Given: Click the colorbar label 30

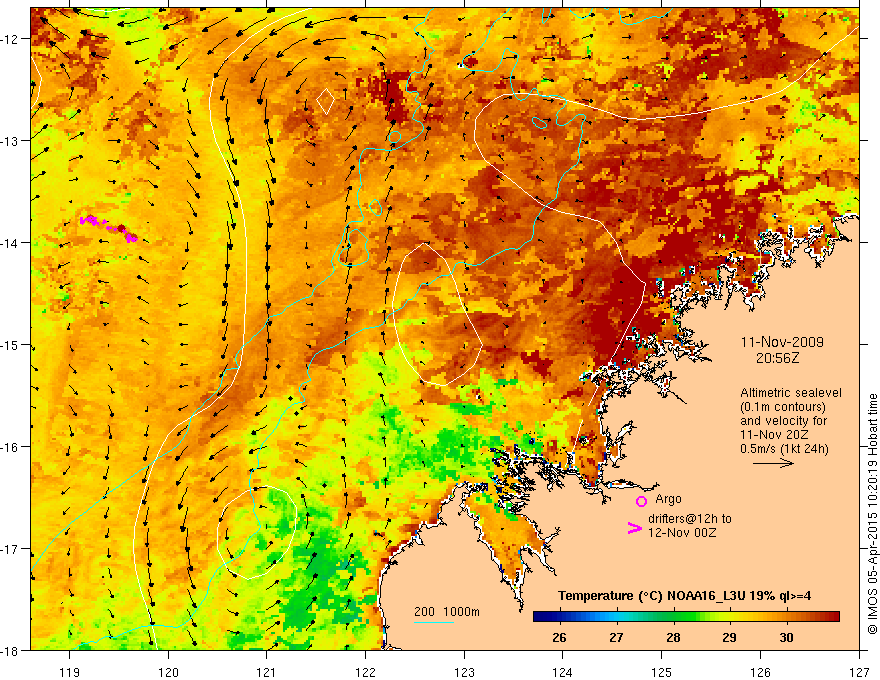Looking at the screenshot, I should click(x=786, y=637).
